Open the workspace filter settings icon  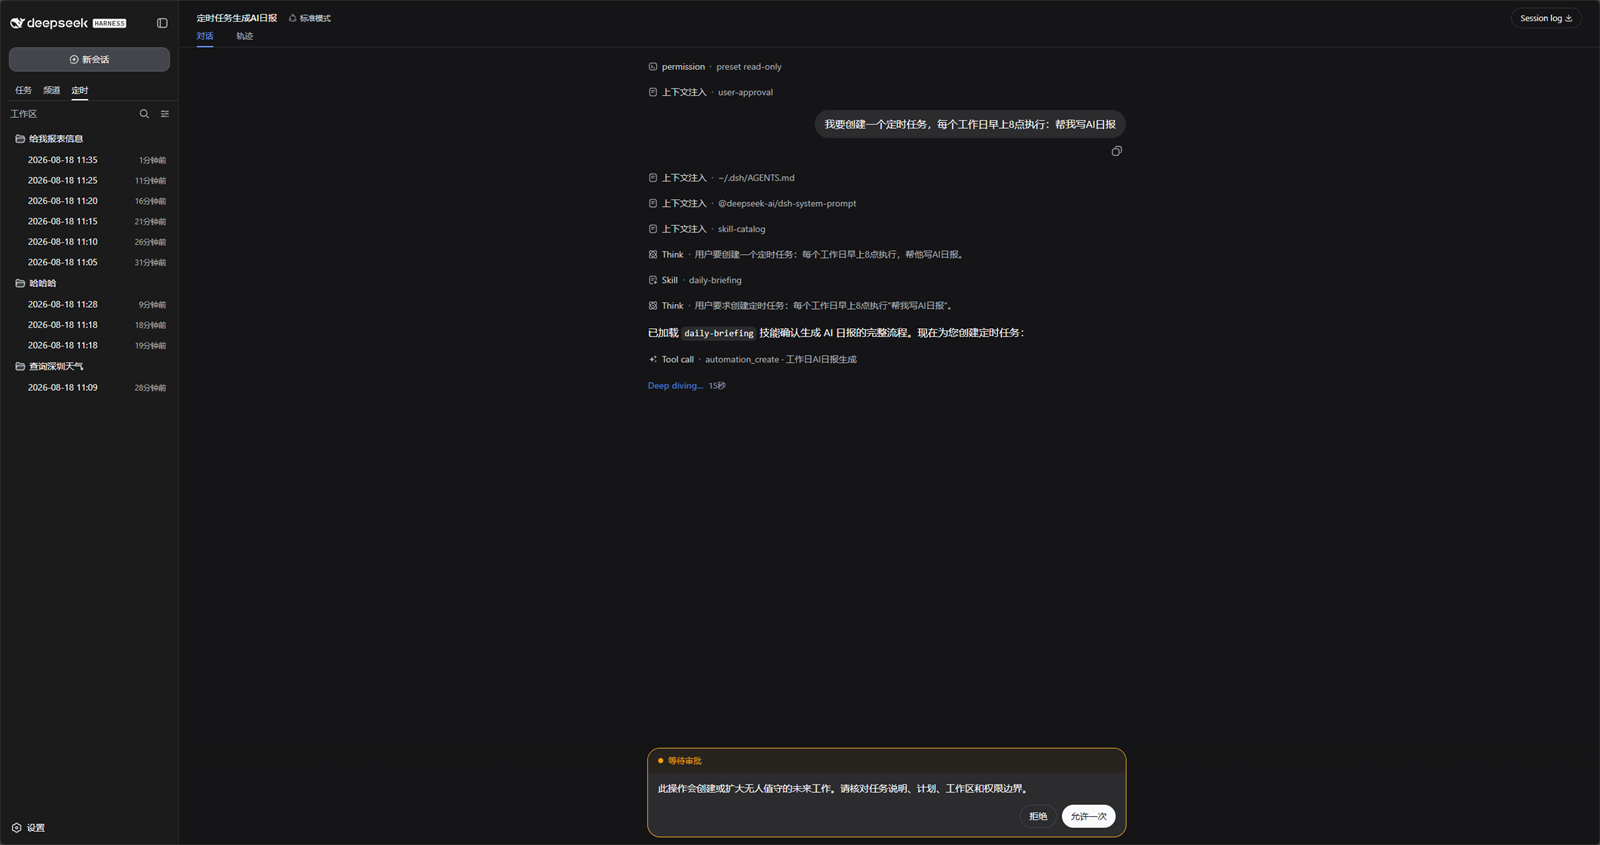pos(165,114)
